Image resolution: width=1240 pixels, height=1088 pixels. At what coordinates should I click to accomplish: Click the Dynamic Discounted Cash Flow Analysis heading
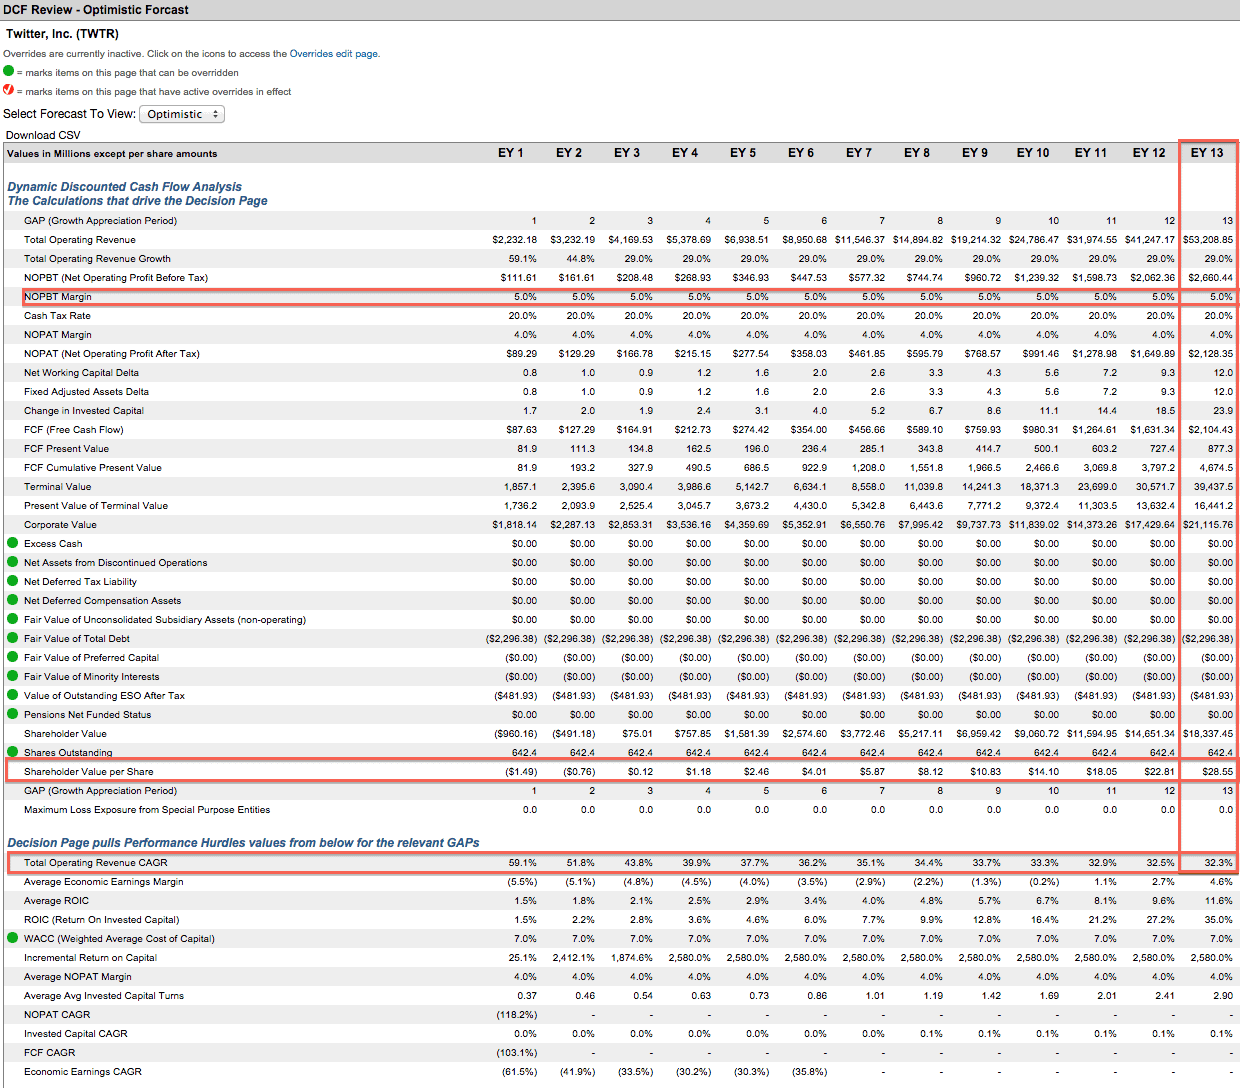(125, 187)
